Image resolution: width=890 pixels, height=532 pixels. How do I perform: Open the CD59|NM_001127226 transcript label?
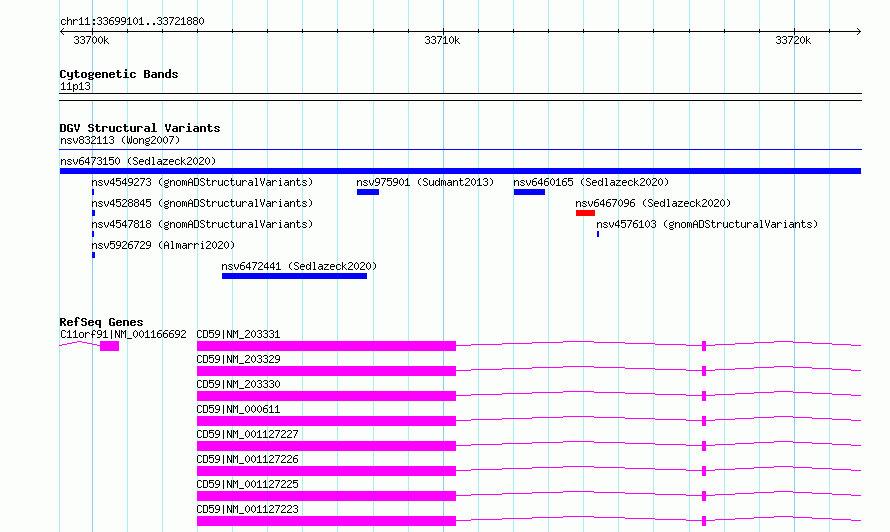click(x=247, y=459)
